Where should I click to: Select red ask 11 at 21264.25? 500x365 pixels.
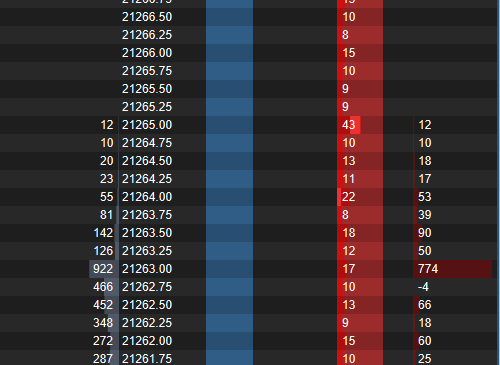pyautogui.click(x=360, y=179)
